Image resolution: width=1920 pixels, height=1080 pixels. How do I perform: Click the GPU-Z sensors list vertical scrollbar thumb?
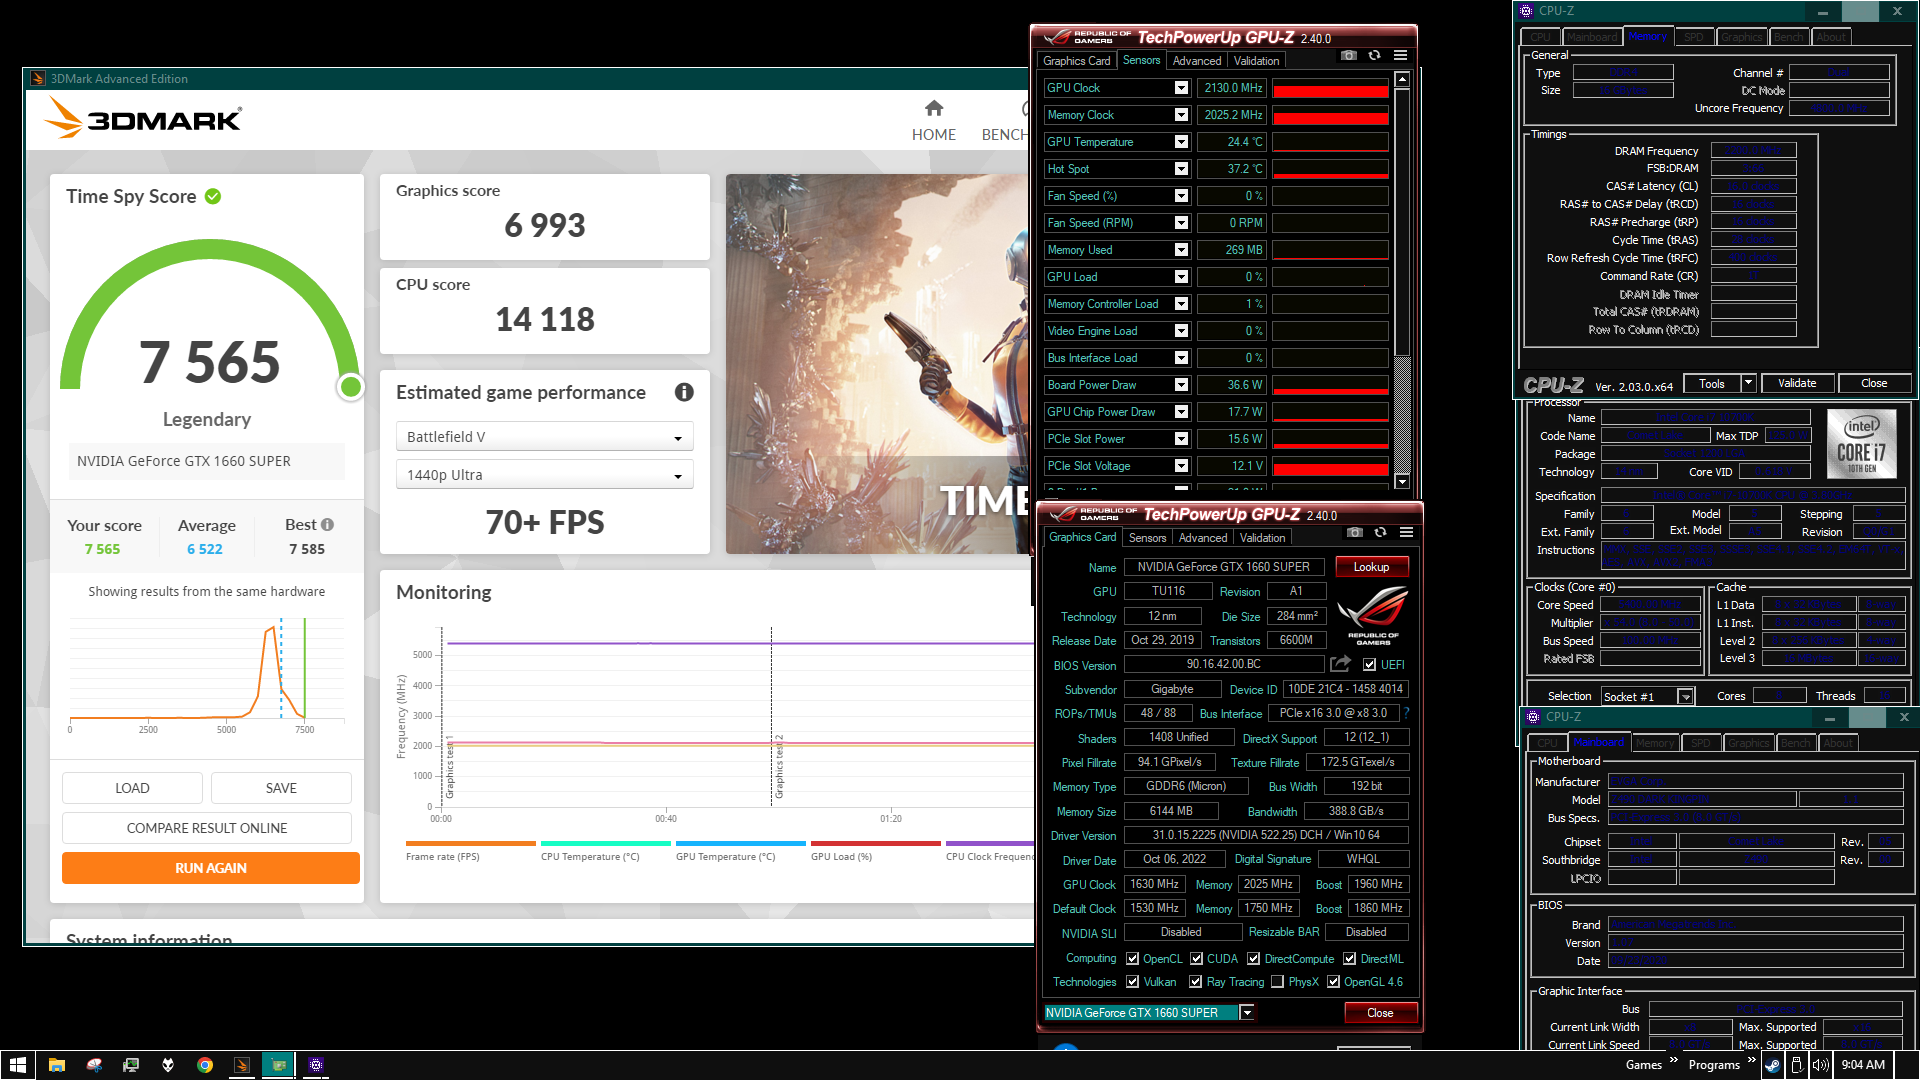[1402, 222]
